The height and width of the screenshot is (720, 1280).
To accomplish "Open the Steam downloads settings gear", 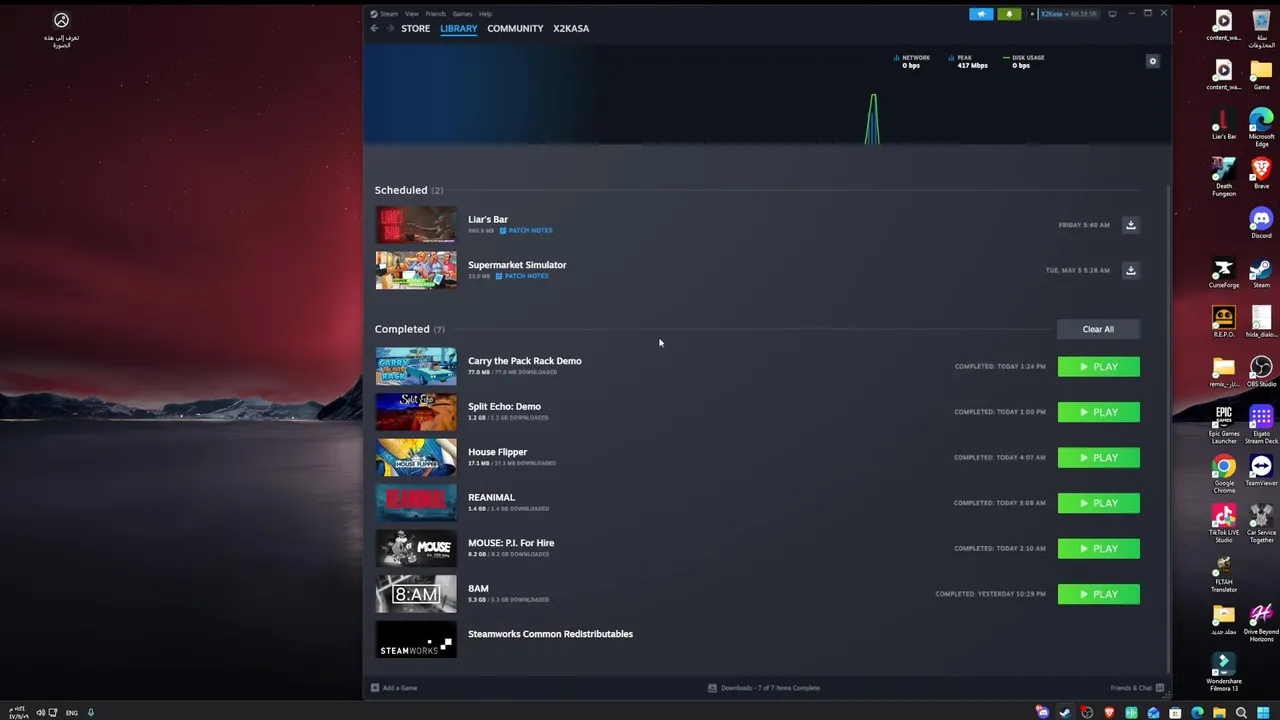I will pyautogui.click(x=1152, y=61).
